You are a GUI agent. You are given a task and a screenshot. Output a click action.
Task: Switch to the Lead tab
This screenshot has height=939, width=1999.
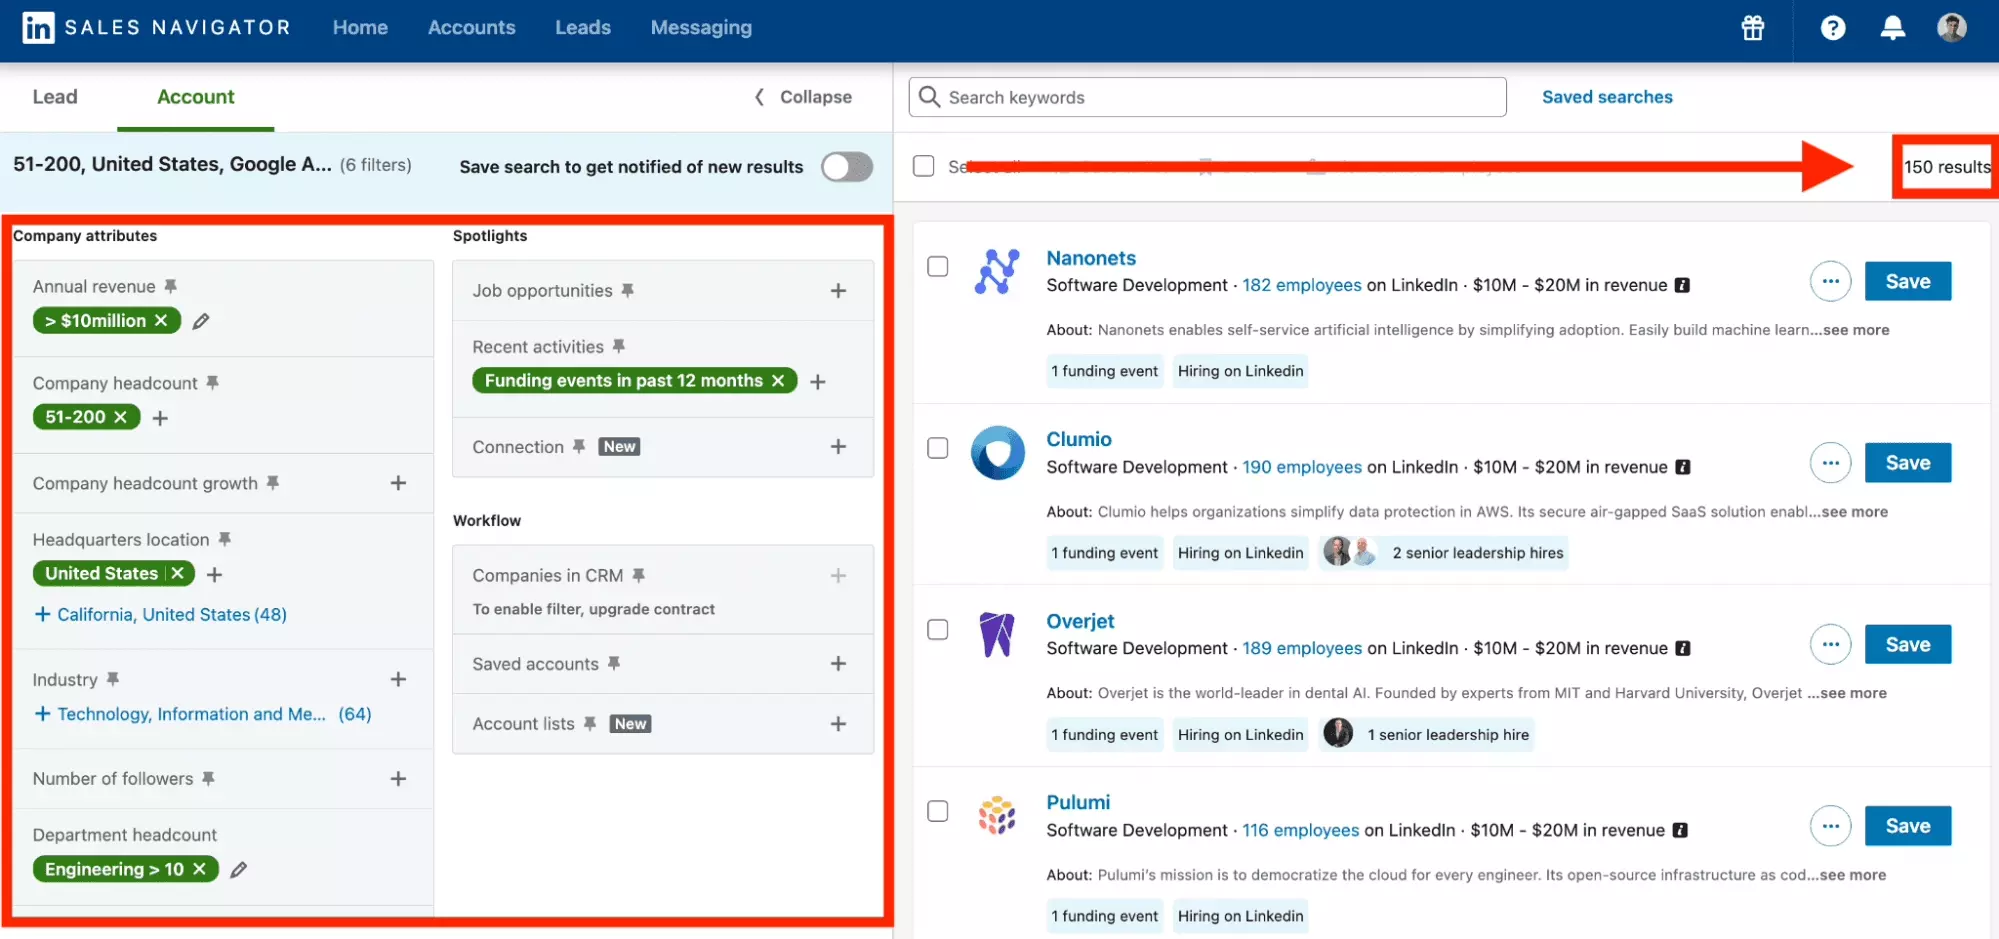pos(55,97)
